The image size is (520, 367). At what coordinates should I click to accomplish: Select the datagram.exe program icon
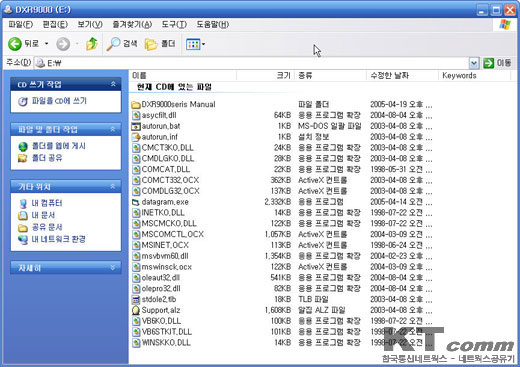point(136,202)
